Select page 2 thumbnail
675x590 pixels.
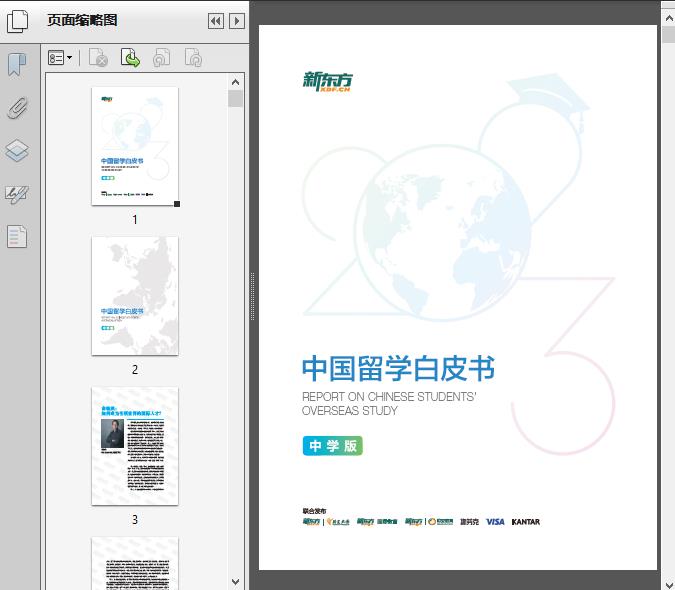tap(135, 296)
